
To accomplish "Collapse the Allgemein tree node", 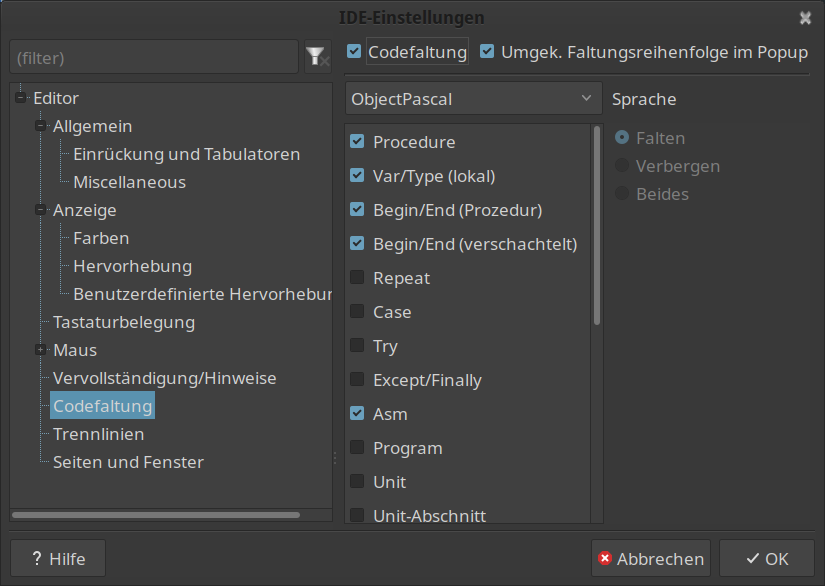I will [40, 126].
